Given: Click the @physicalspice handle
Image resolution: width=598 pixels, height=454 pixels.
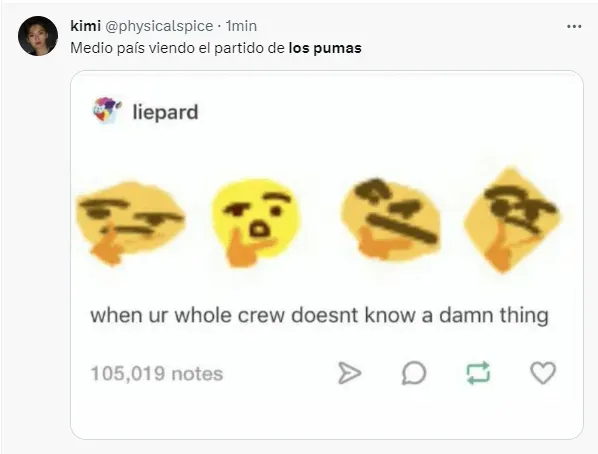Looking at the screenshot, I should tap(159, 26).
